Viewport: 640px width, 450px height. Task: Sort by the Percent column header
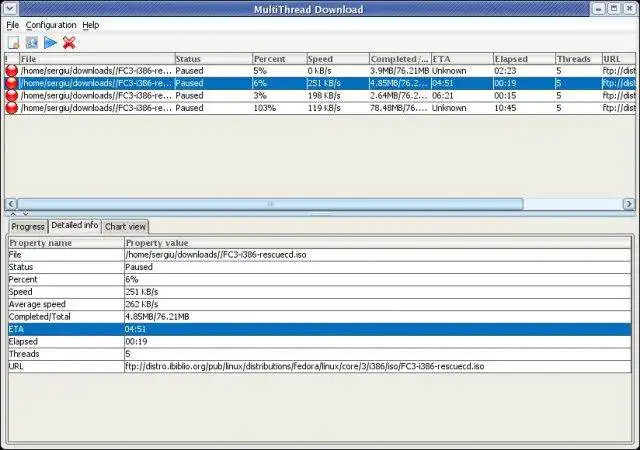[x=280, y=59]
